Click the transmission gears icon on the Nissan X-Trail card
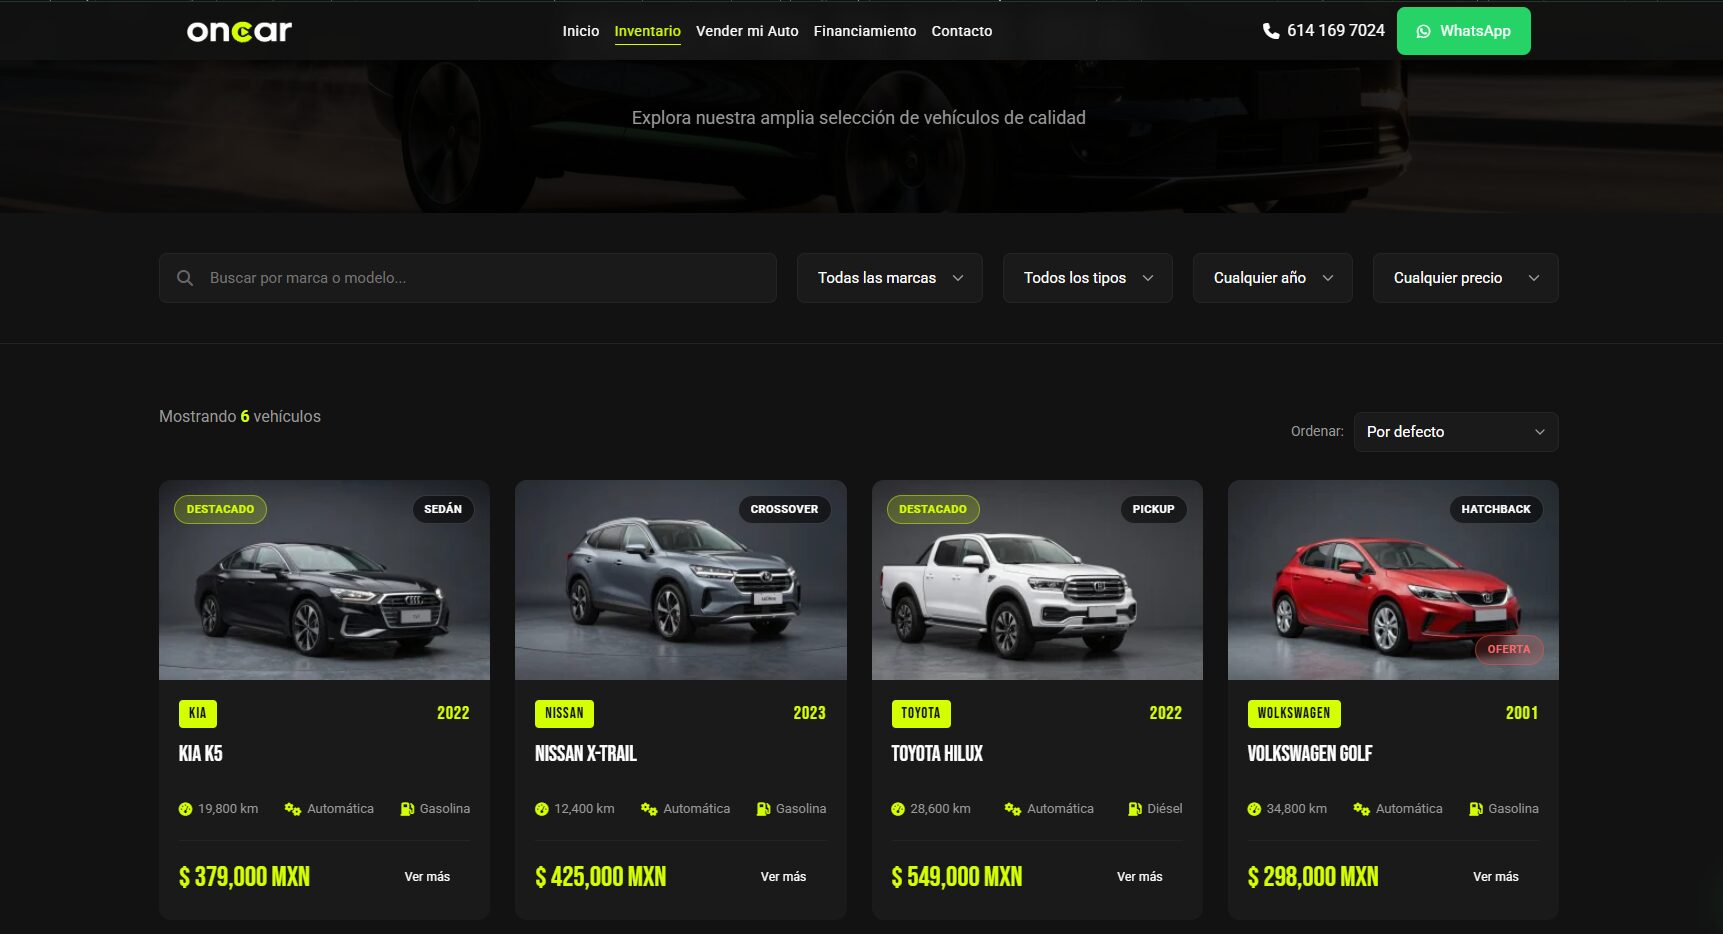Image resolution: width=1723 pixels, height=934 pixels. click(x=649, y=809)
